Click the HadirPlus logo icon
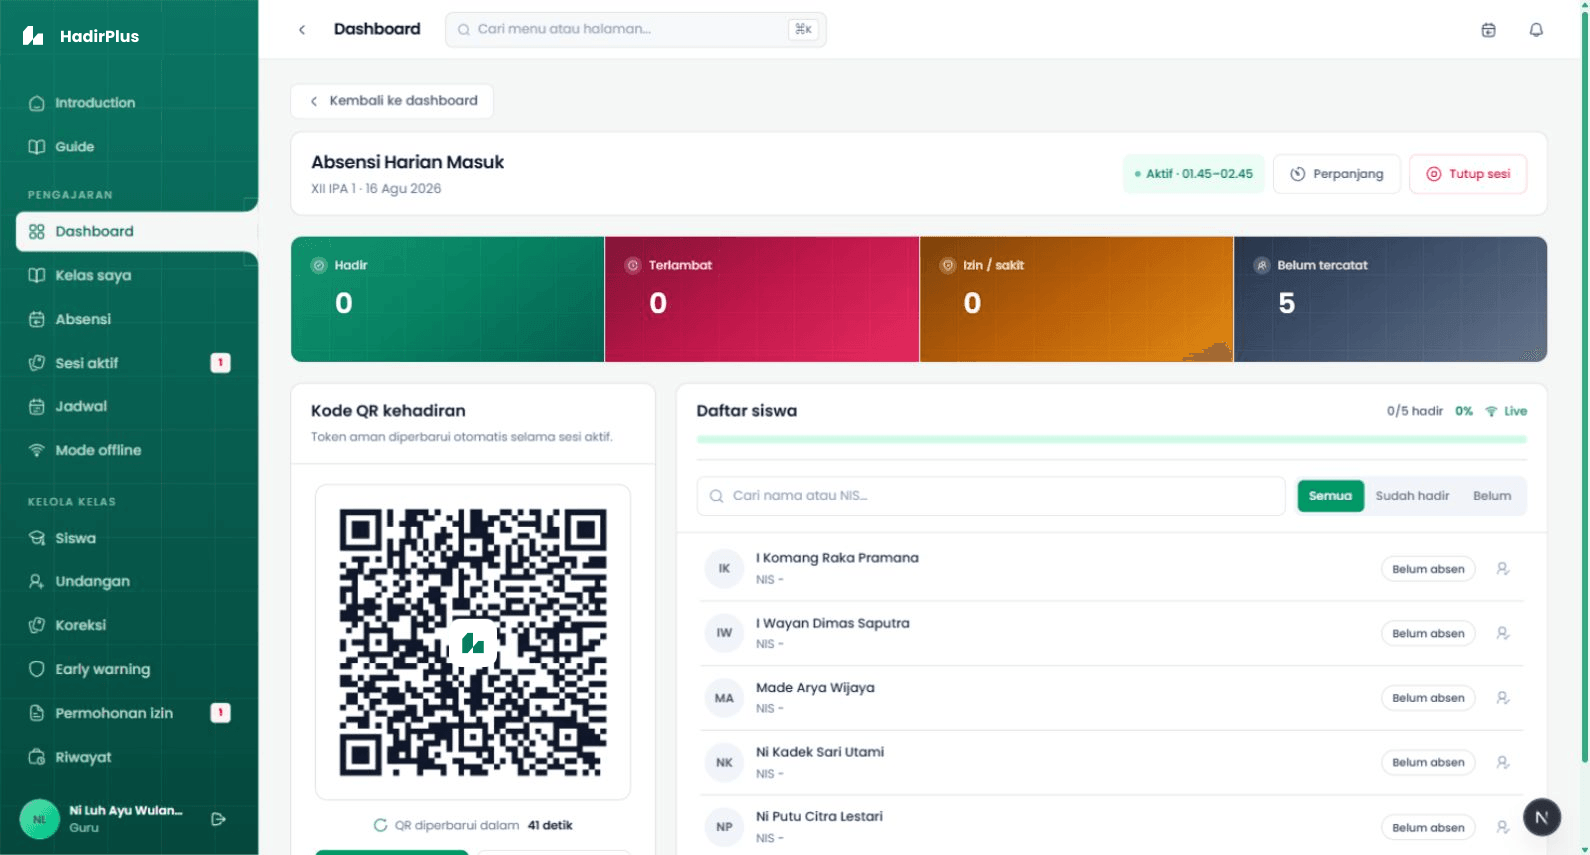 (x=33, y=36)
